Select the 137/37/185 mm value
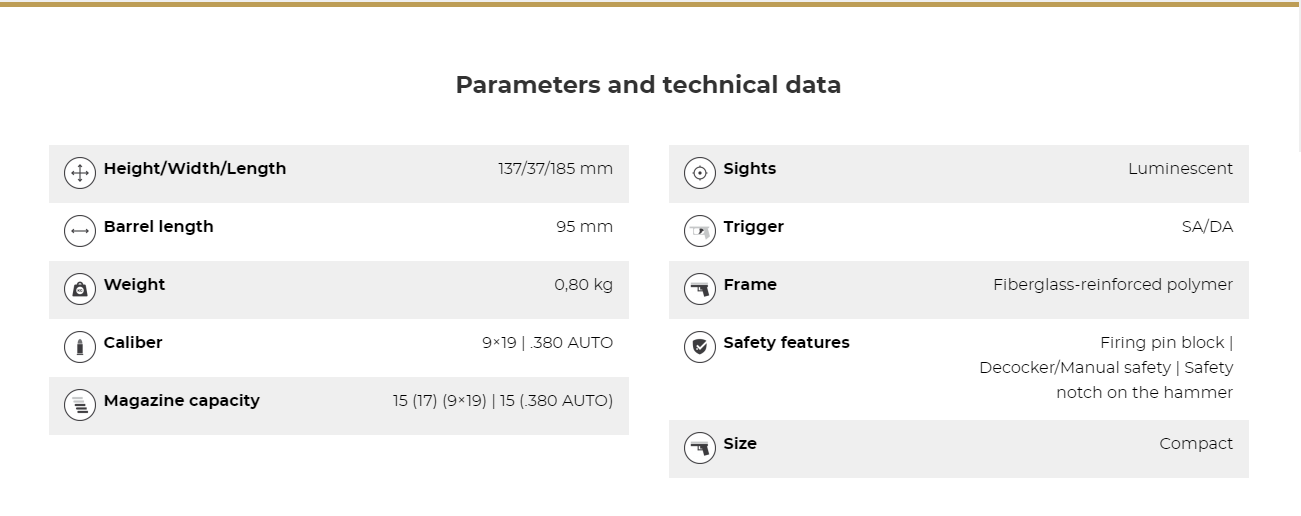Viewport: 1301px width, 516px height. coord(555,169)
